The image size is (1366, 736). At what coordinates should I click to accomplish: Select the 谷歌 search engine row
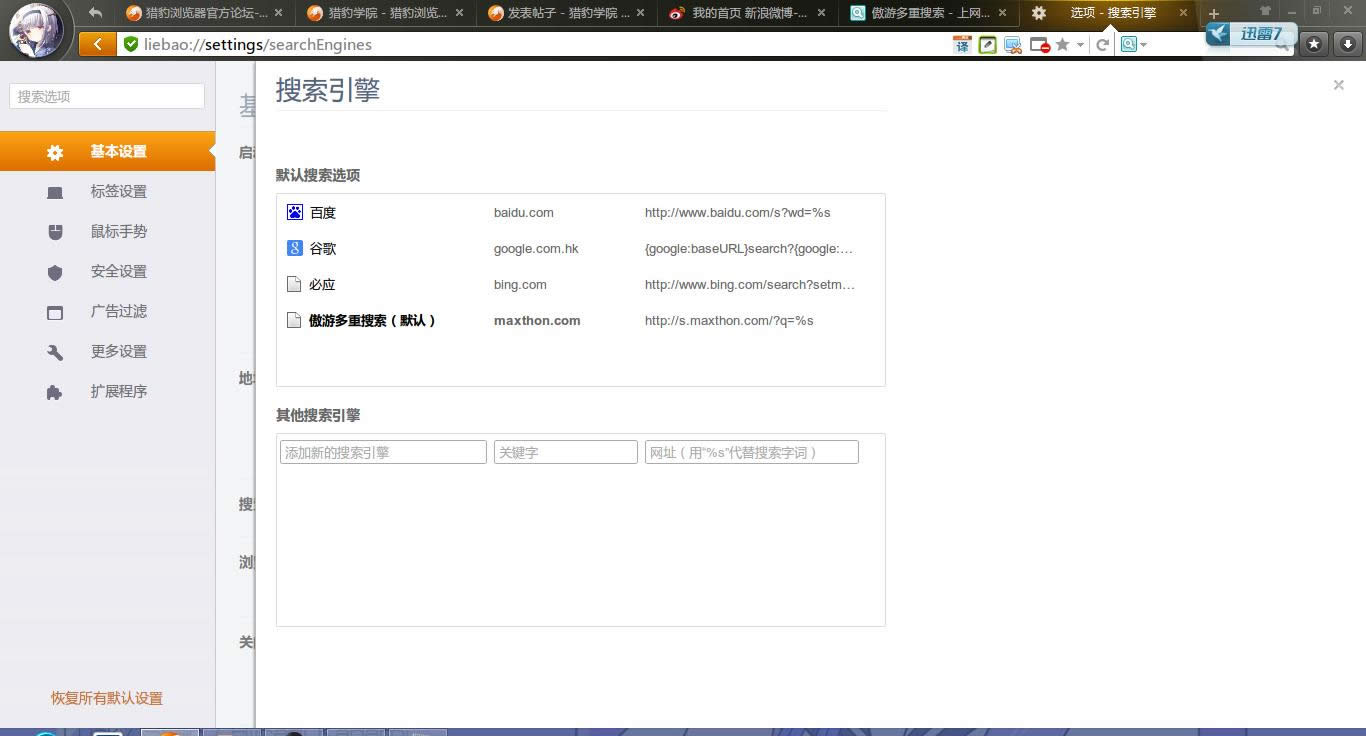point(580,248)
